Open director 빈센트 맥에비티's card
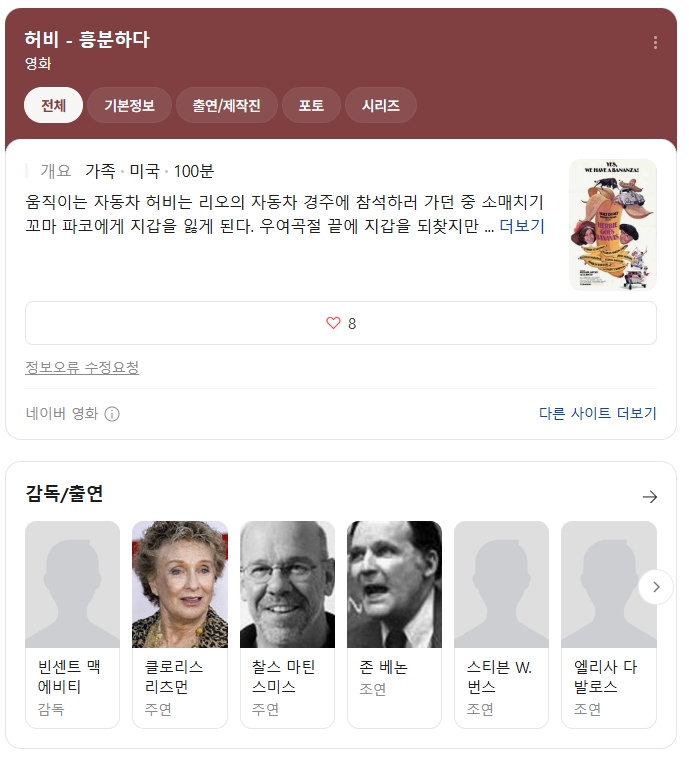 tap(72, 624)
